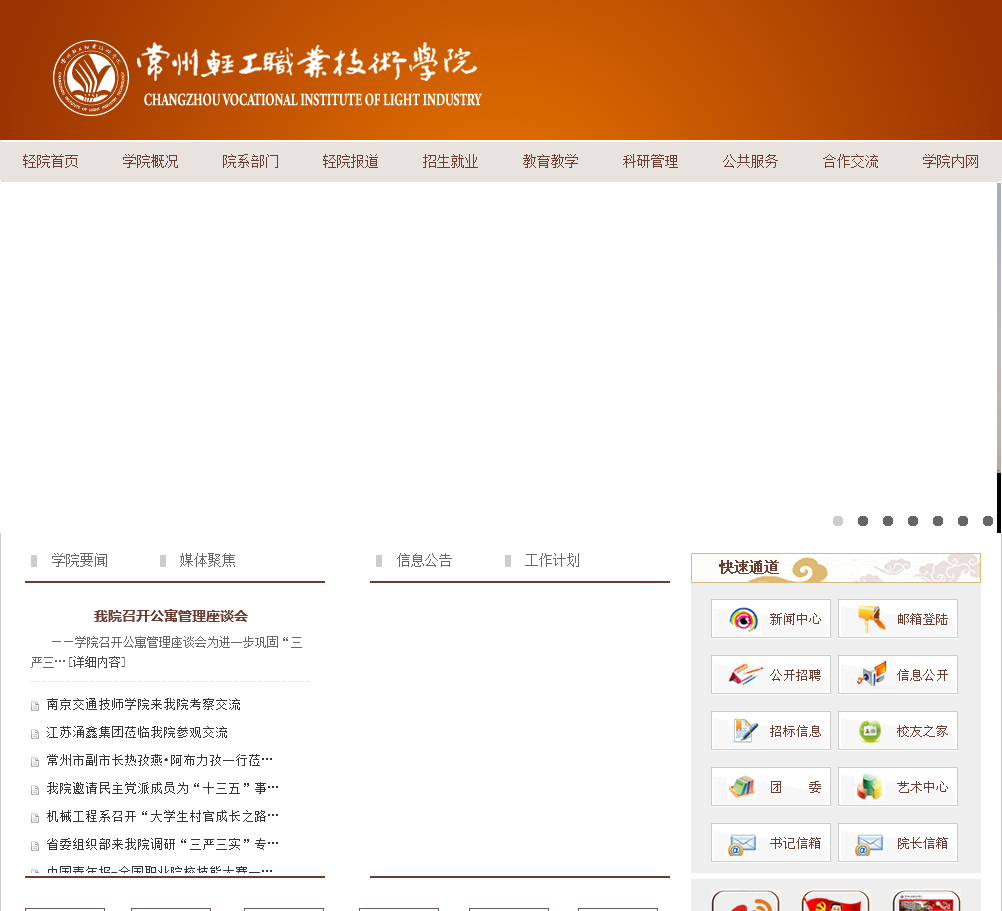Screen dimensions: 1002x911
Task: Open 南京交通技师学院来我院考察交流 article
Action: click(143, 704)
